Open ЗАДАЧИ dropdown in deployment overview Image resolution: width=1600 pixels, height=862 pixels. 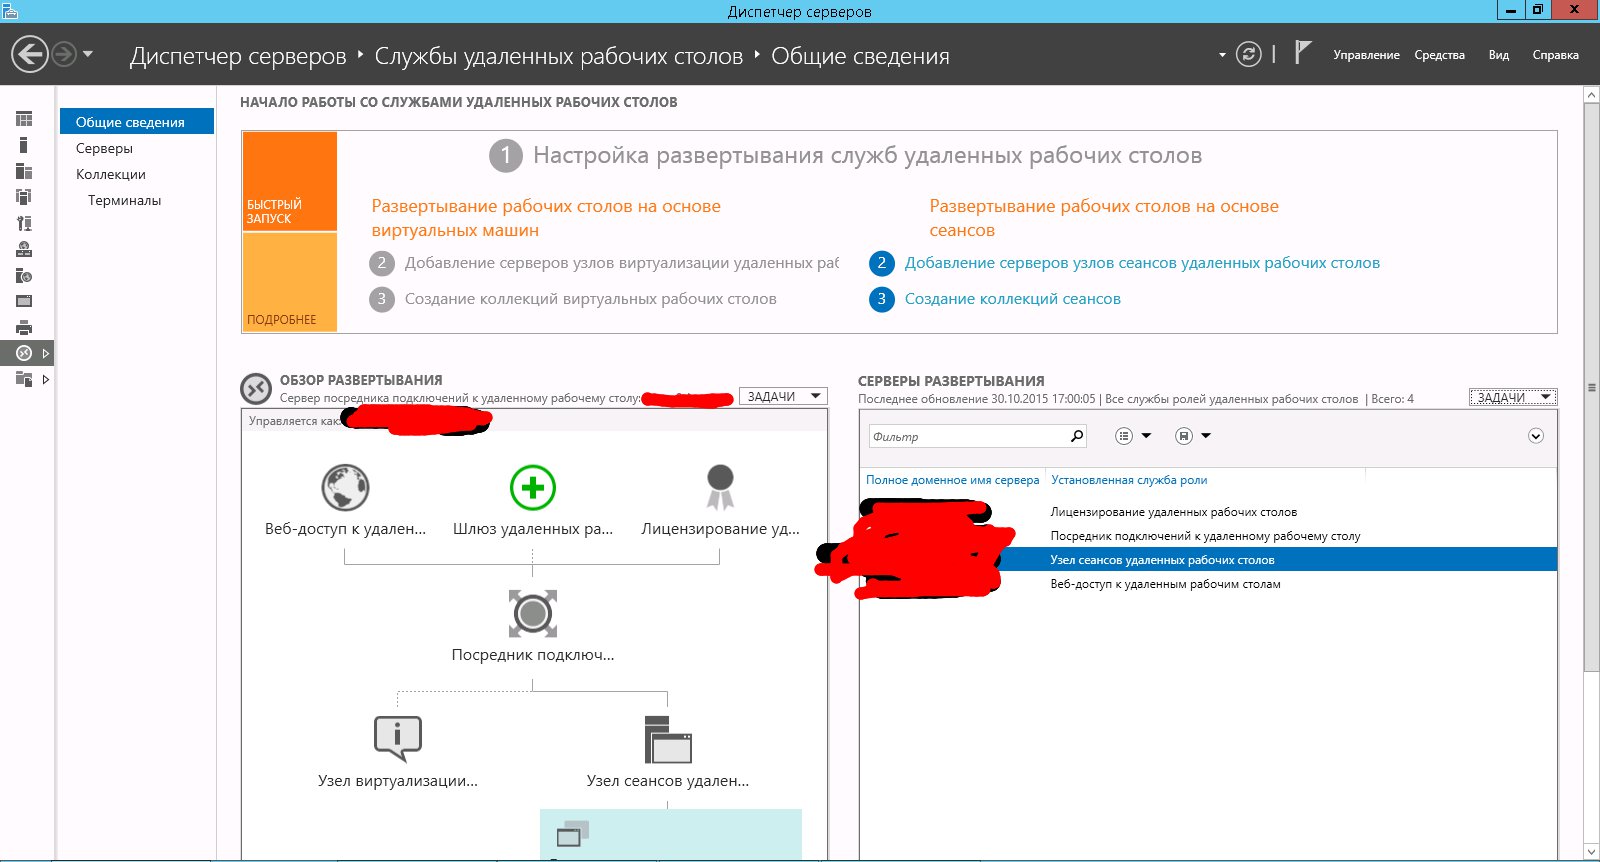pyautogui.click(x=783, y=397)
